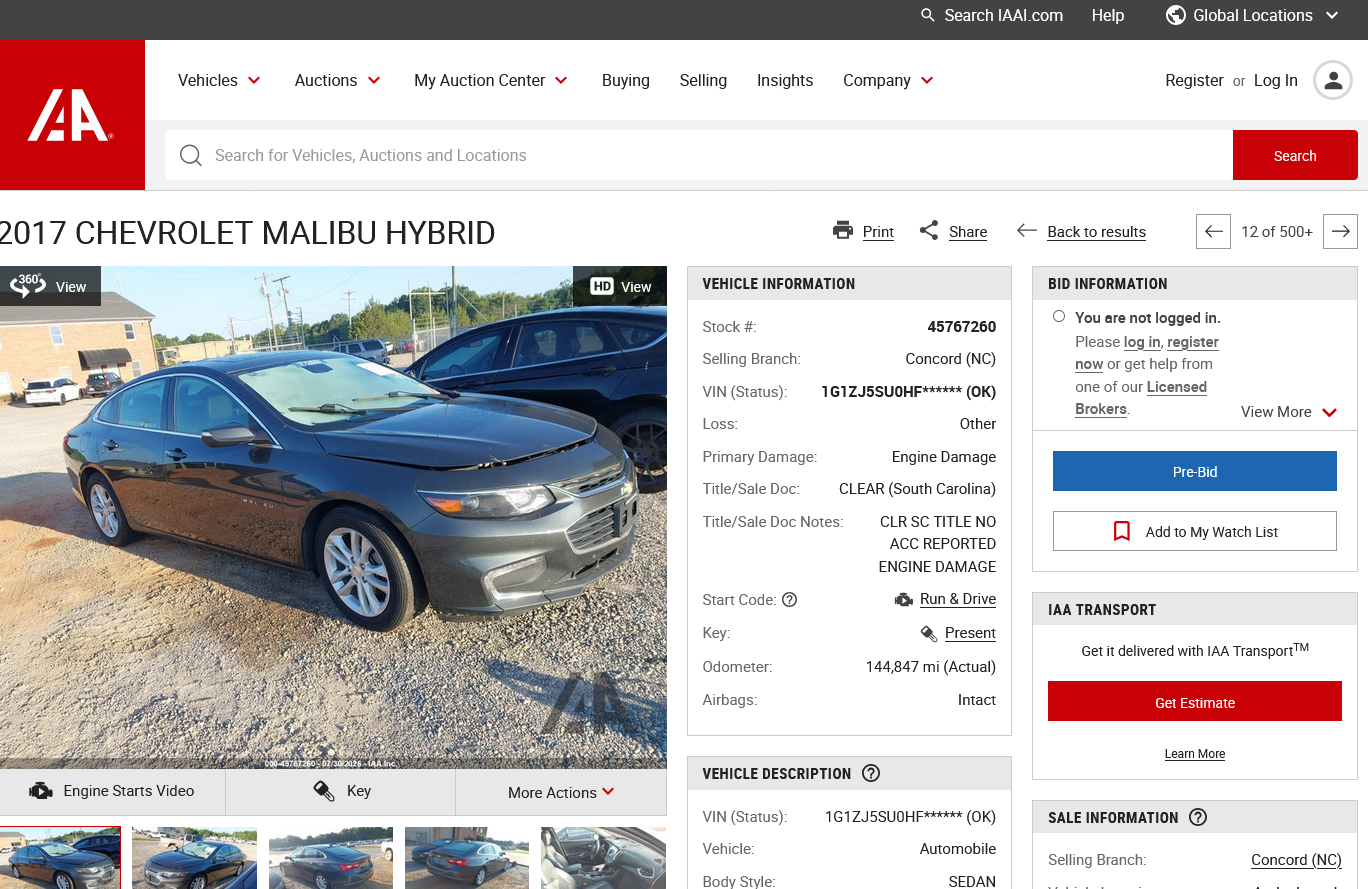Viewport: 1368px width, 889px height.
Task: Click the magnifier icon in the vehicle search bar
Action: click(x=190, y=155)
